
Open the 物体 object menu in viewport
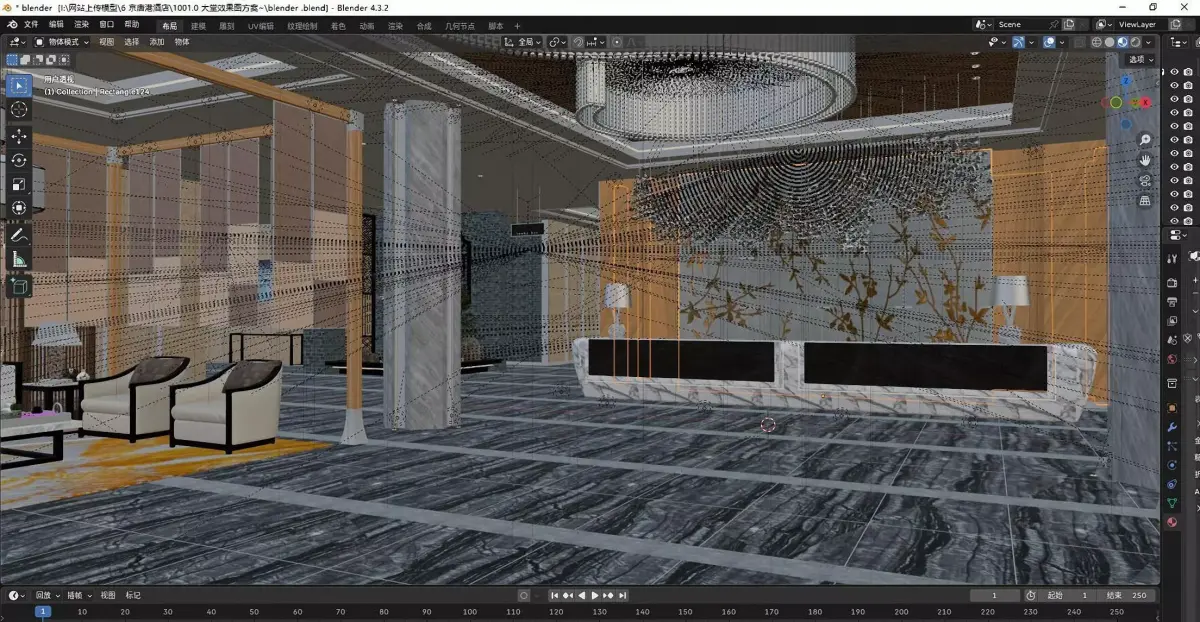click(182, 42)
